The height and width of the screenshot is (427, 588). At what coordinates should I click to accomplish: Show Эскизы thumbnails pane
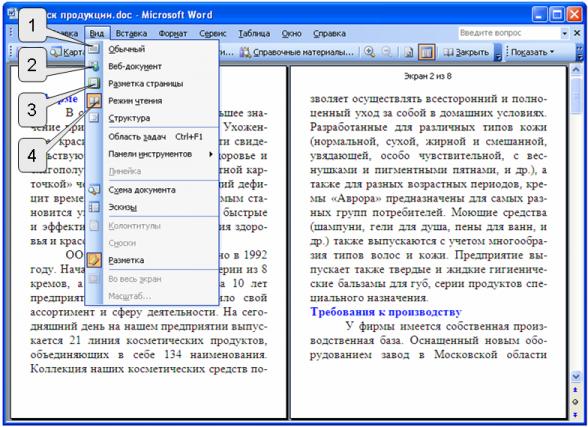click(152, 207)
